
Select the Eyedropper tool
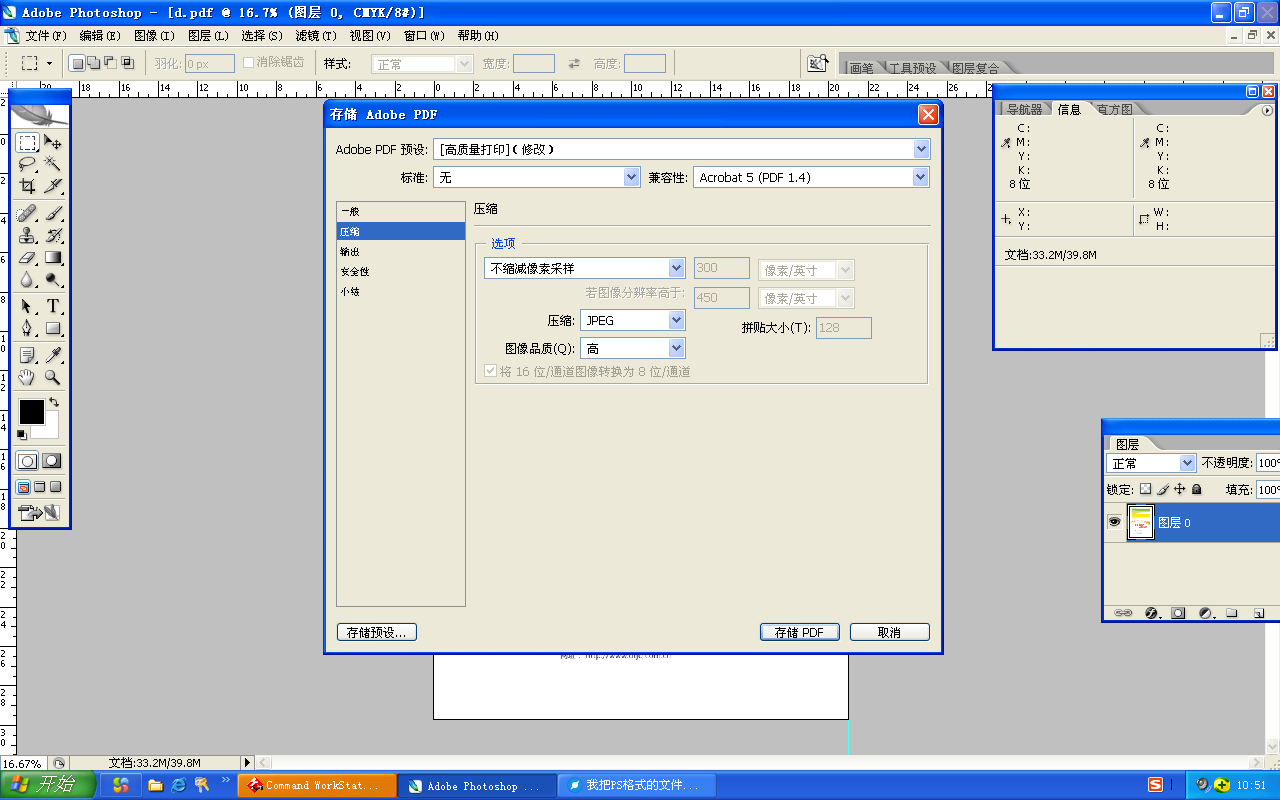click(x=53, y=355)
